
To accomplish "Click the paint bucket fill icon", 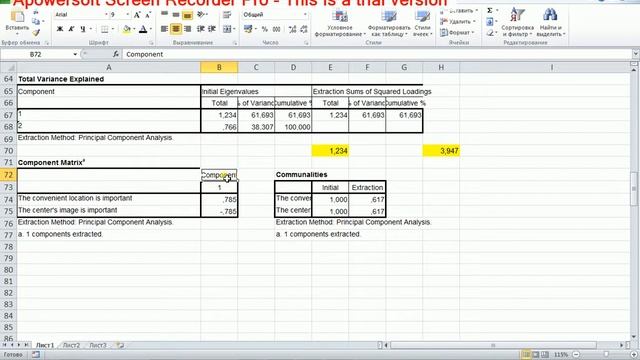I will (x=127, y=29).
